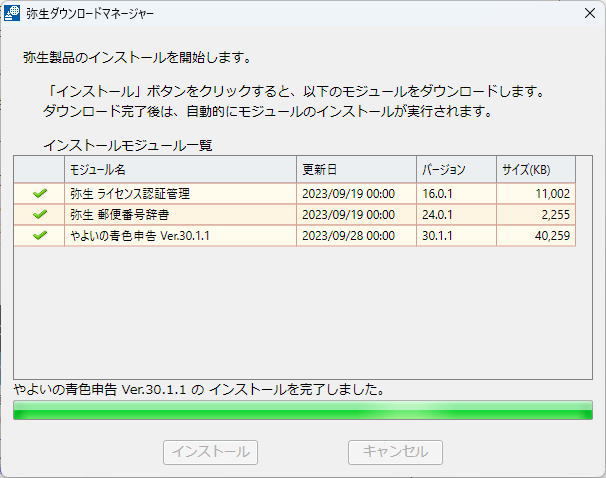The height and width of the screenshot is (478, 606).
Task: Click the キャンセル button
Action: click(395, 452)
